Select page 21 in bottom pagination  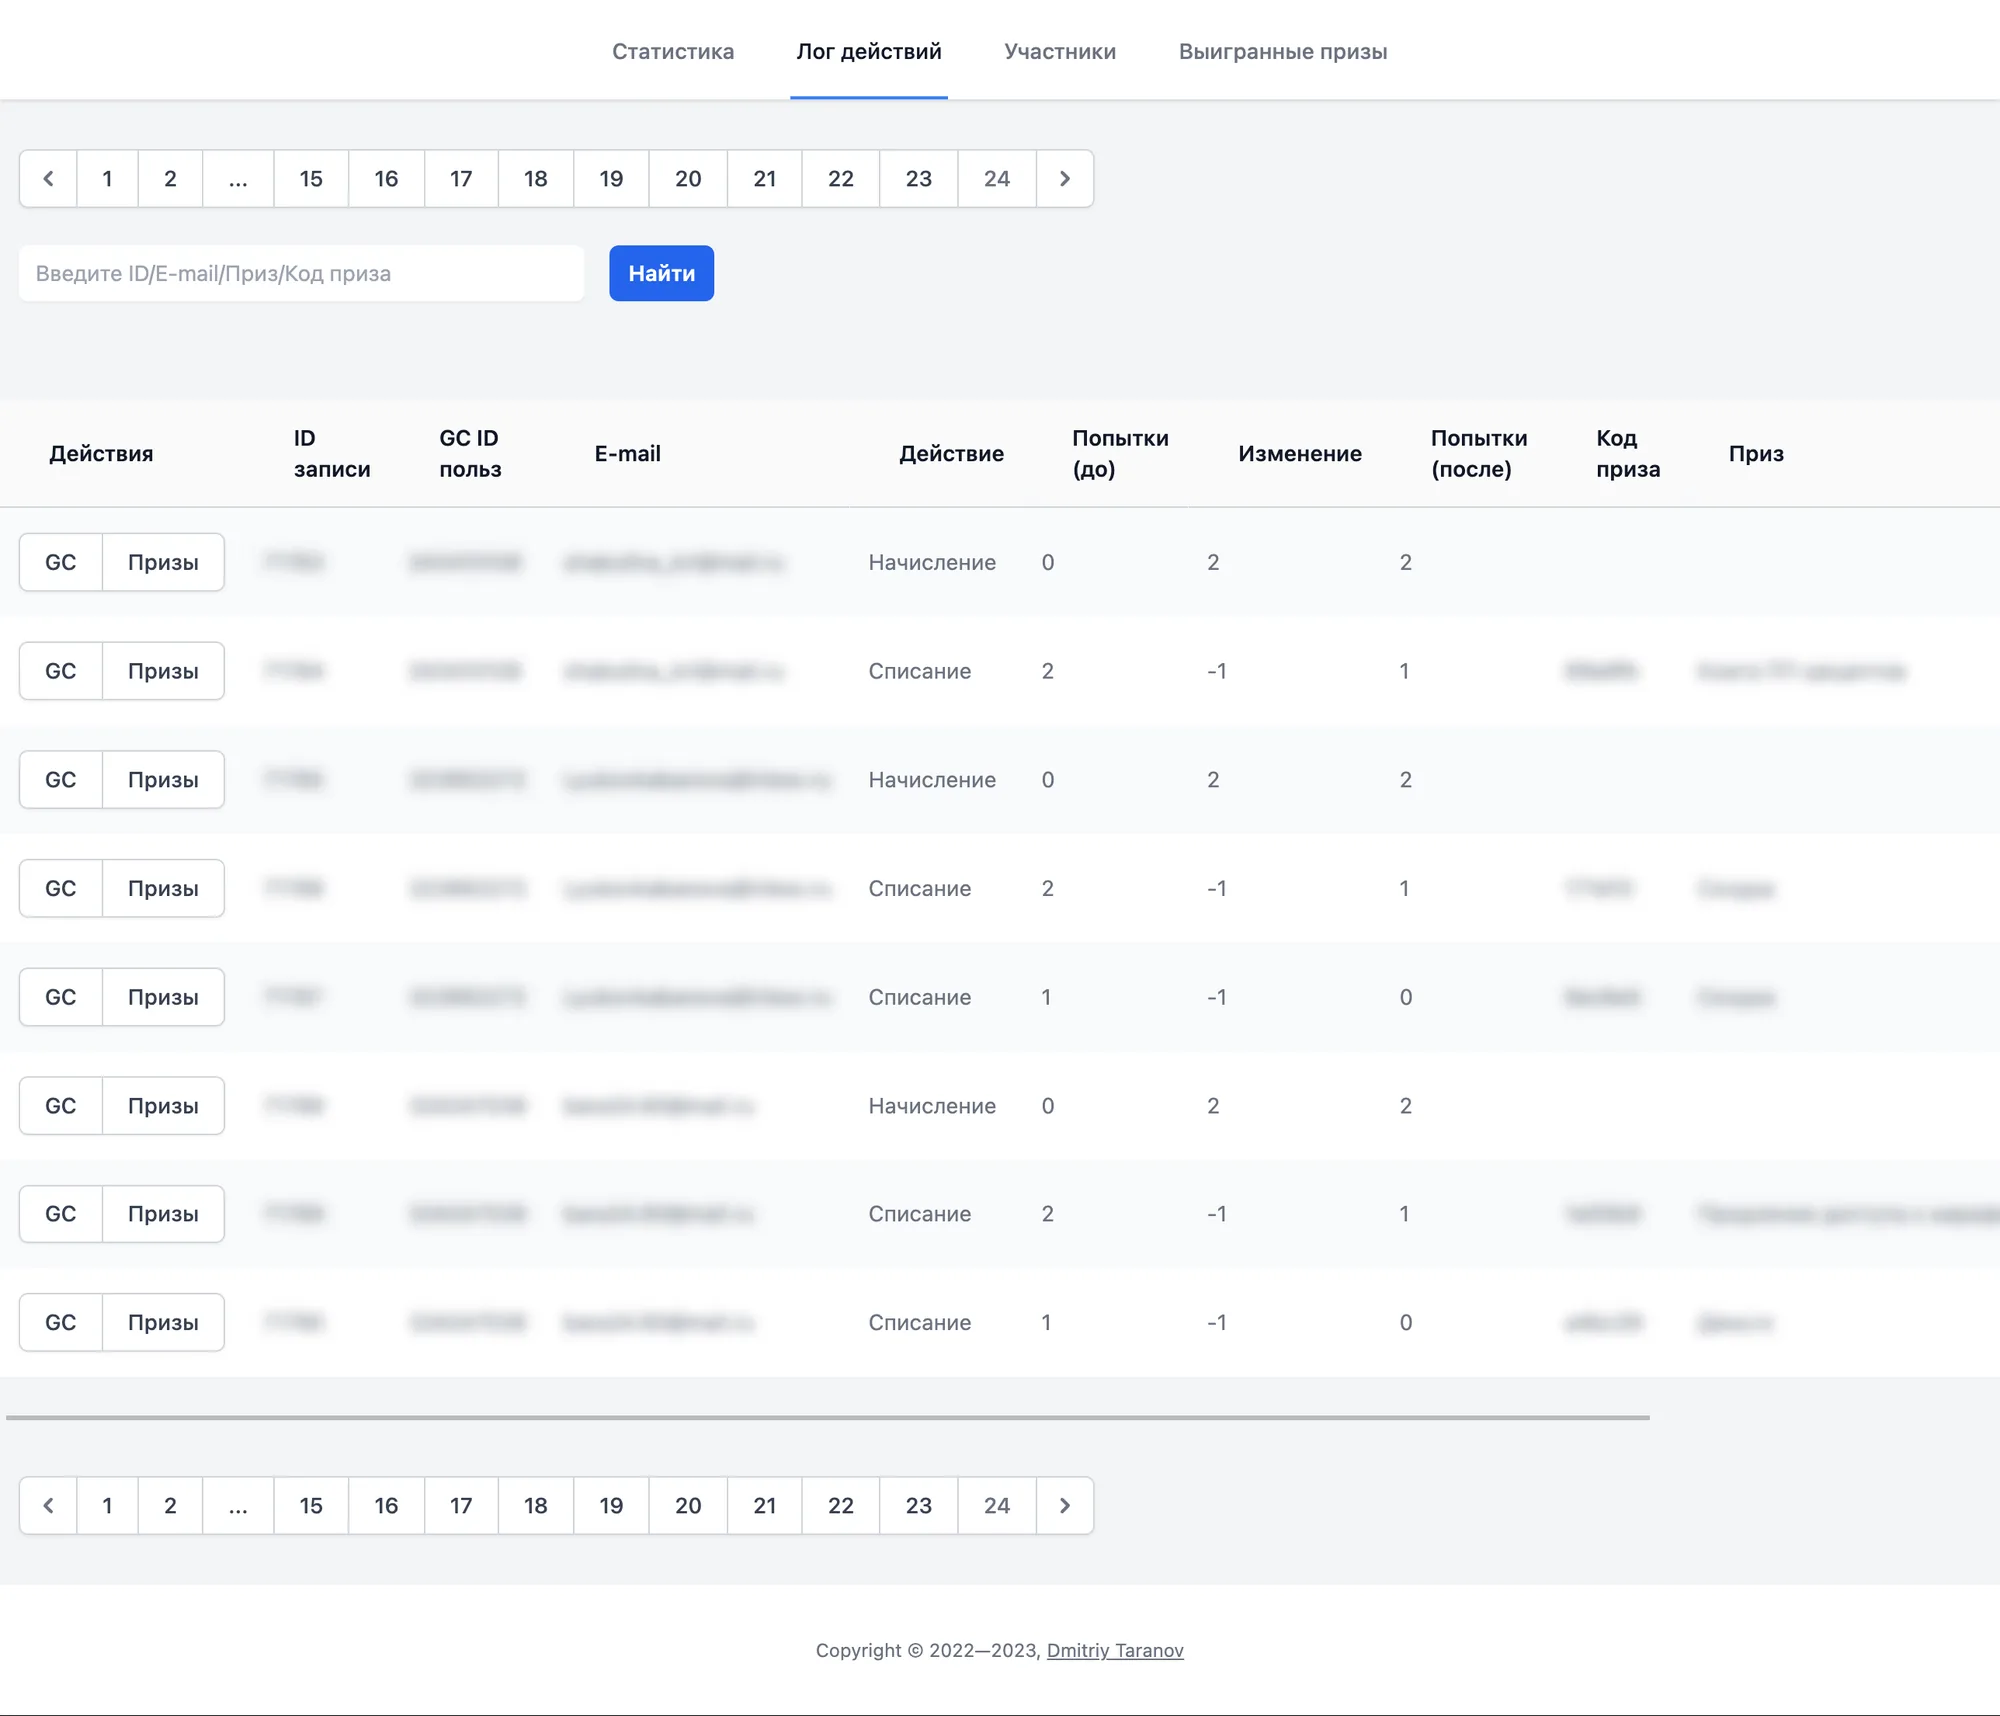click(765, 1505)
